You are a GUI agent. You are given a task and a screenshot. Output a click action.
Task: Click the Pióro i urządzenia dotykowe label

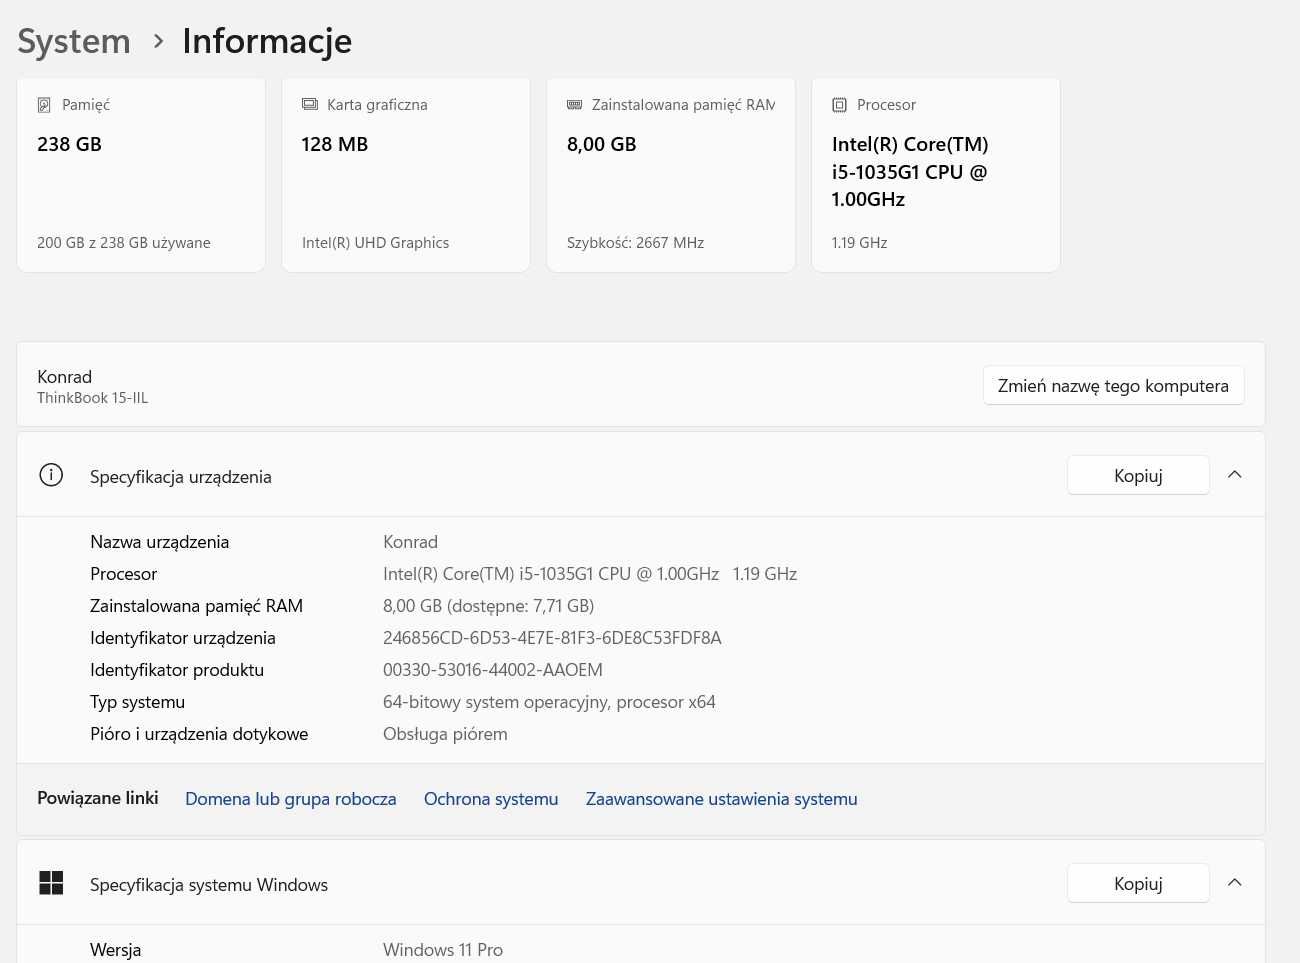[x=199, y=734]
